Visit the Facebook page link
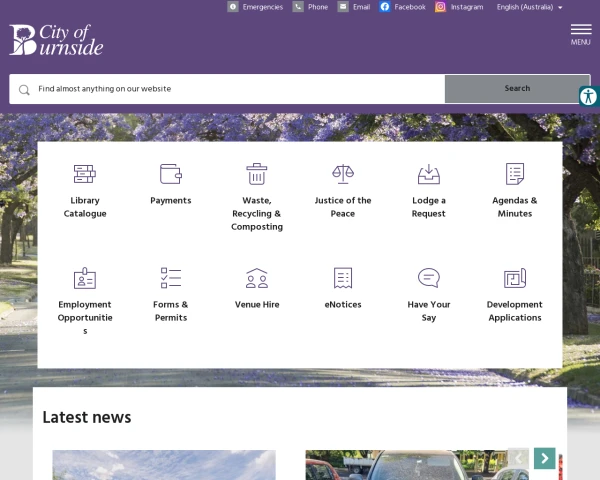 click(403, 7)
